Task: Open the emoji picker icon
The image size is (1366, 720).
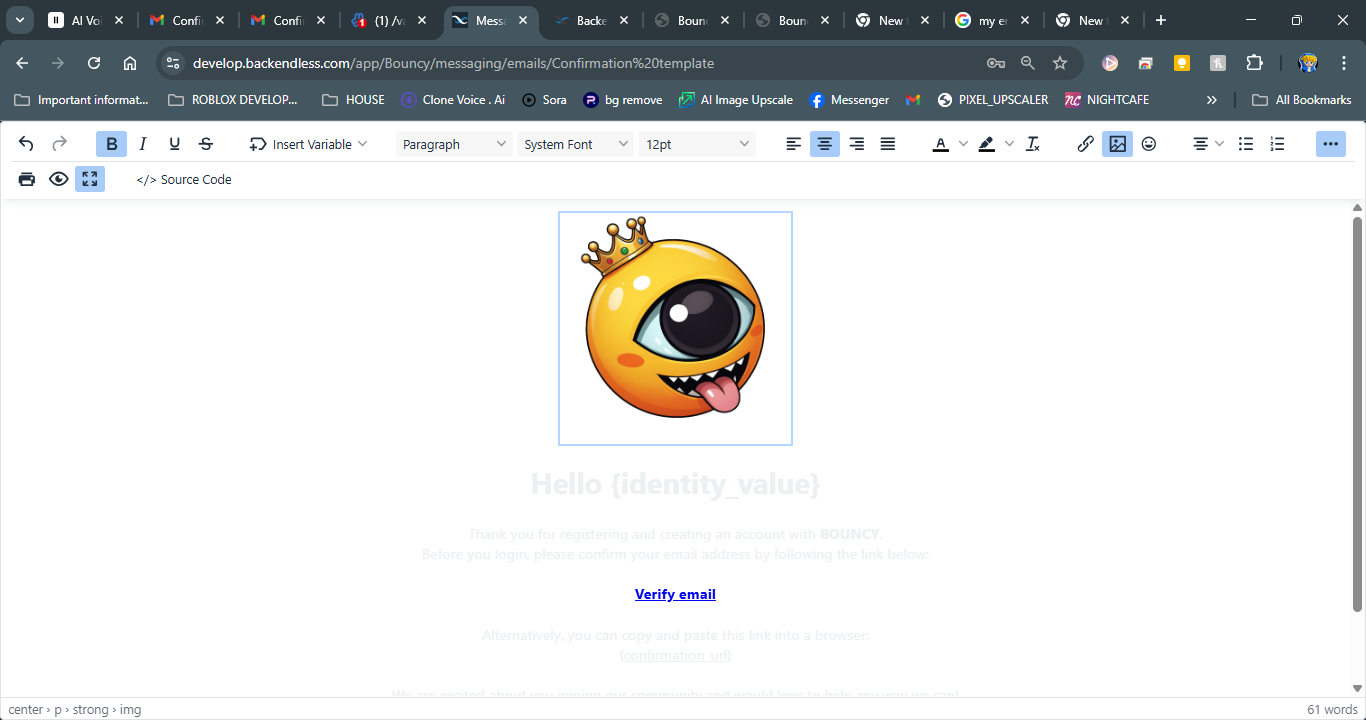Action: tap(1149, 144)
